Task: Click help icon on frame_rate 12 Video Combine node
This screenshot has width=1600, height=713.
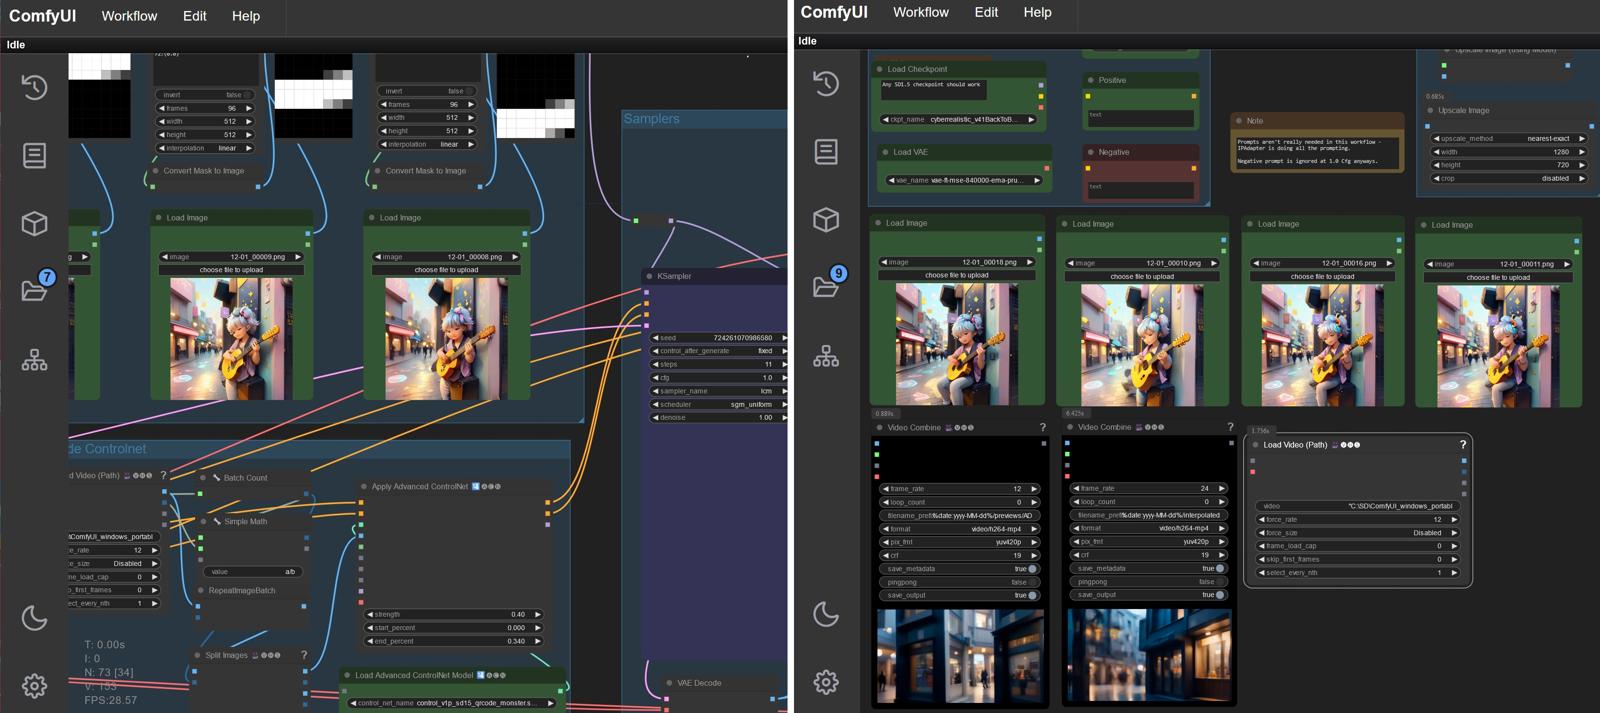Action: [1043, 427]
